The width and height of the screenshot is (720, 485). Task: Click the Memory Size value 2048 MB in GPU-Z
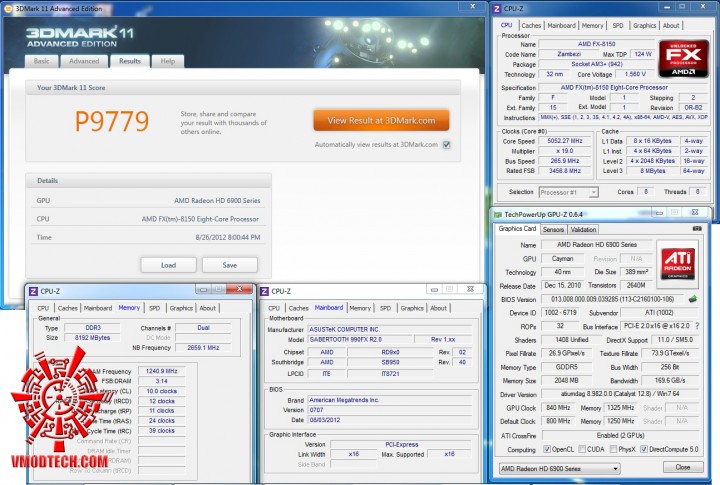click(x=566, y=381)
